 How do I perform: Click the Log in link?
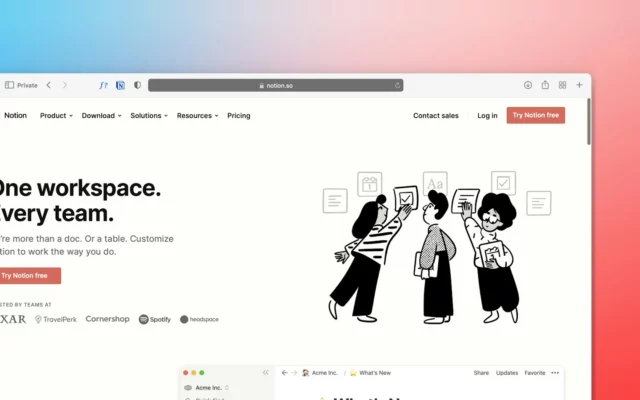click(x=487, y=116)
